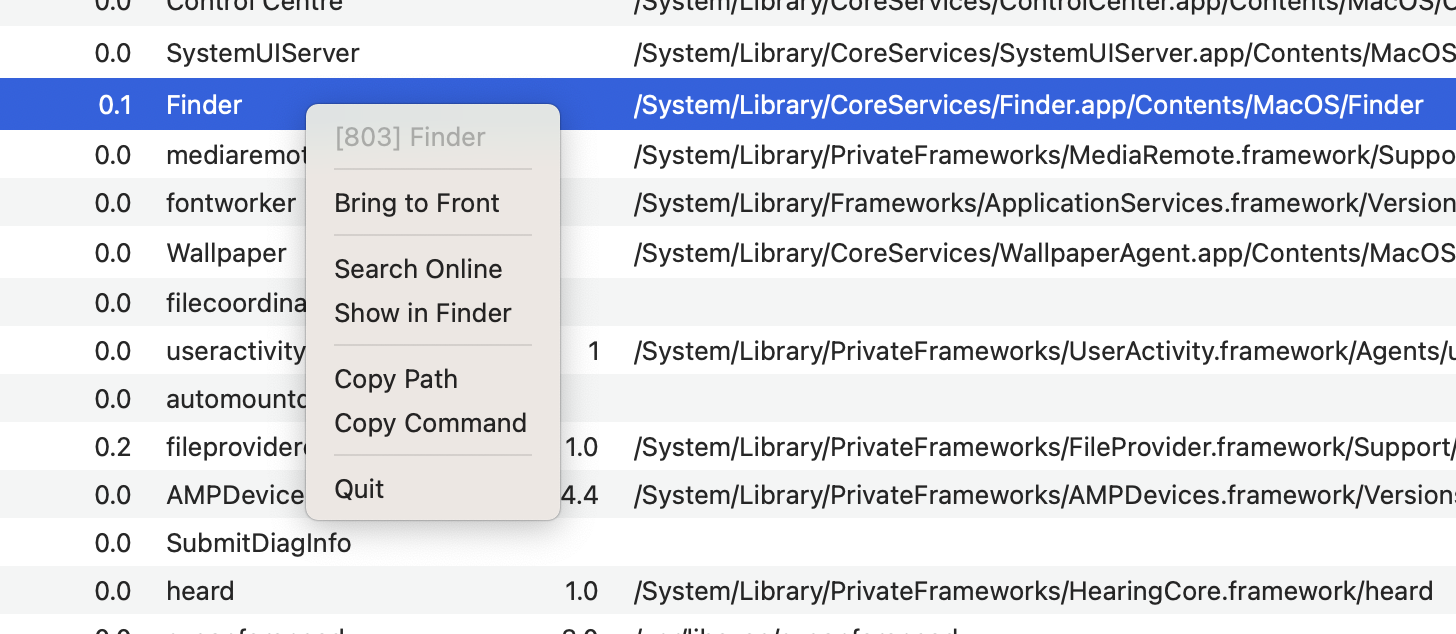Click the 0.2 CPU value for fileproviderd
Screen dimensions: 1456x634
[x=113, y=447]
